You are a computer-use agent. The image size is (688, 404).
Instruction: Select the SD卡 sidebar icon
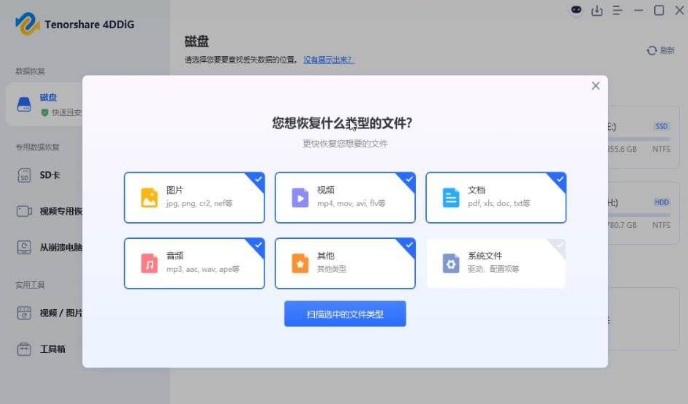click(x=24, y=175)
